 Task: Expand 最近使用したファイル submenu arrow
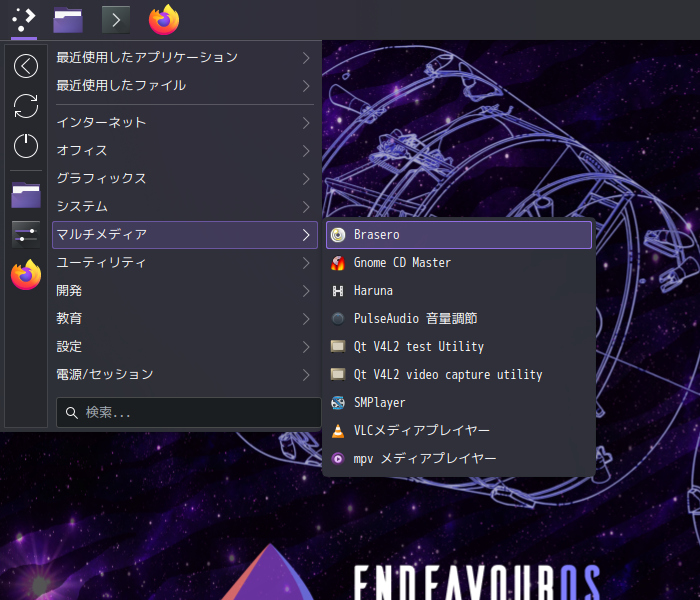pos(306,86)
